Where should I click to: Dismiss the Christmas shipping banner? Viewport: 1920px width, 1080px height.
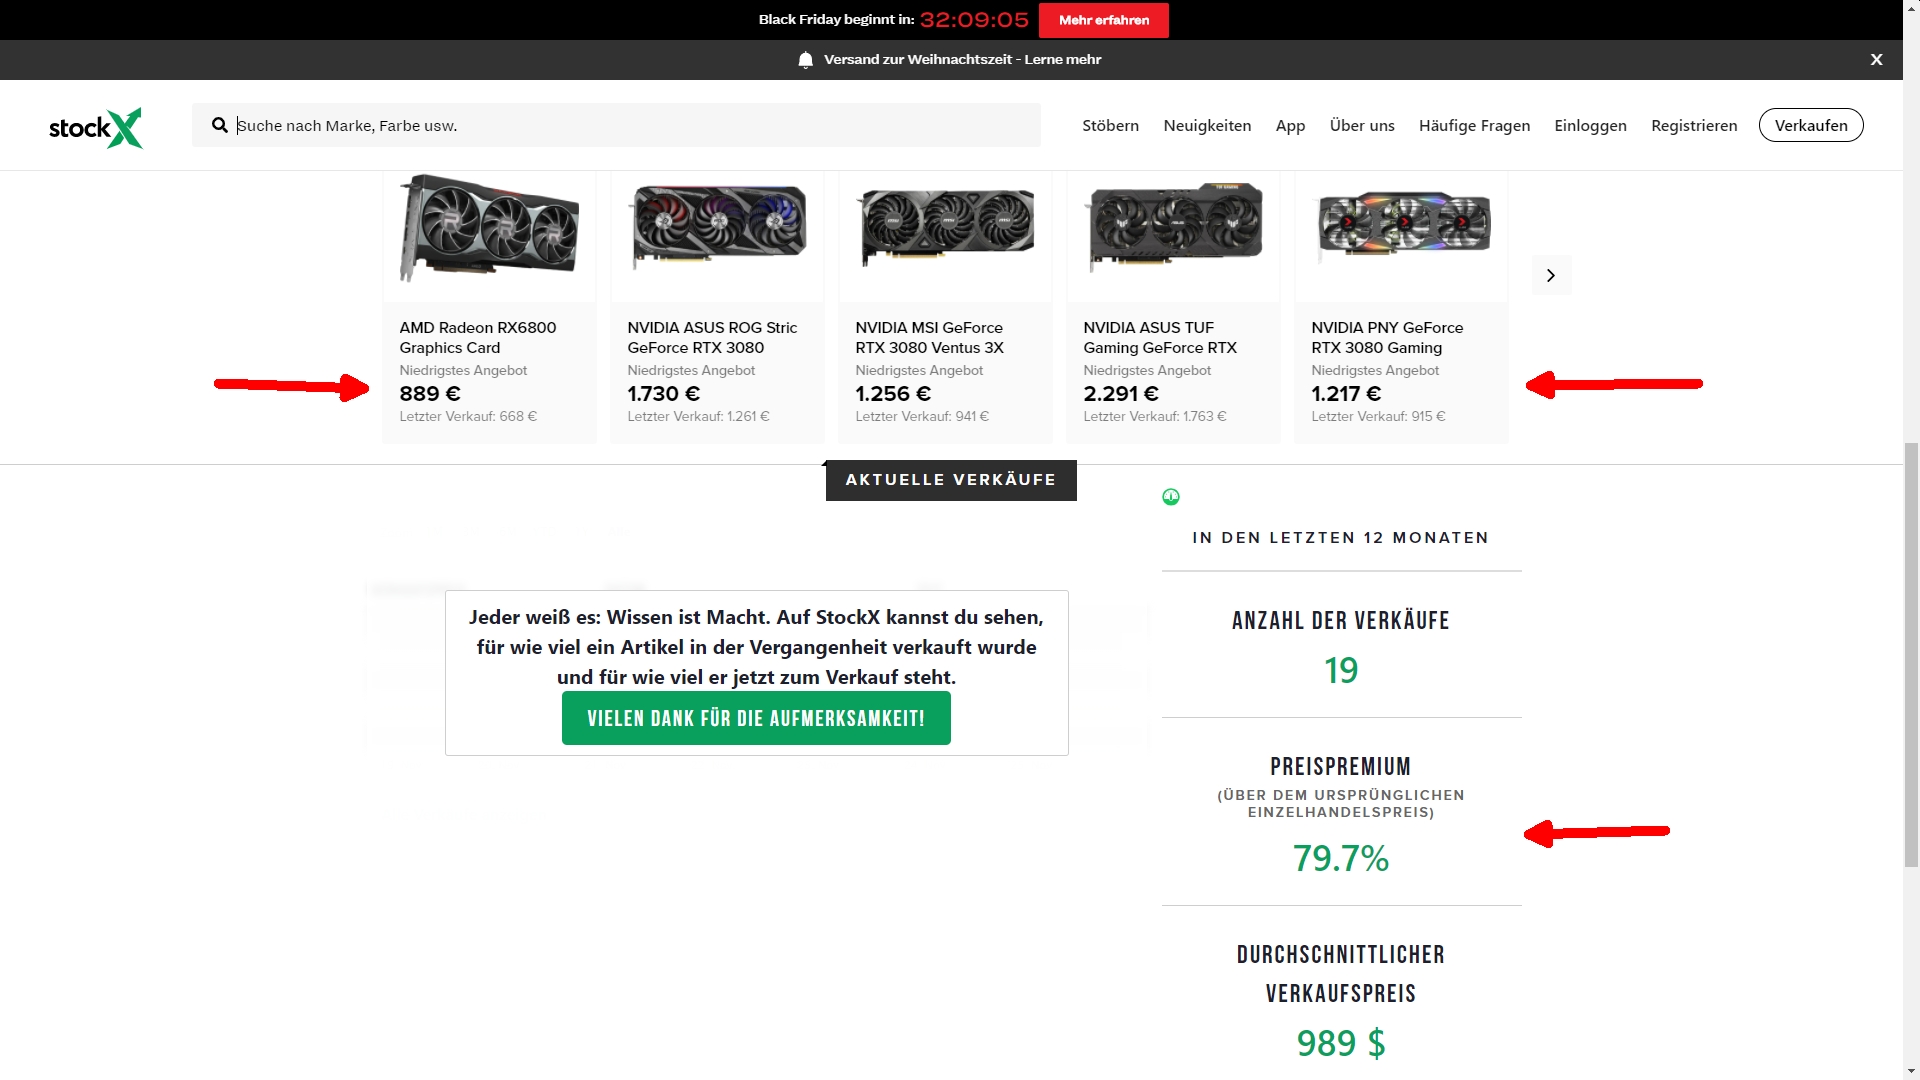[1877, 60]
